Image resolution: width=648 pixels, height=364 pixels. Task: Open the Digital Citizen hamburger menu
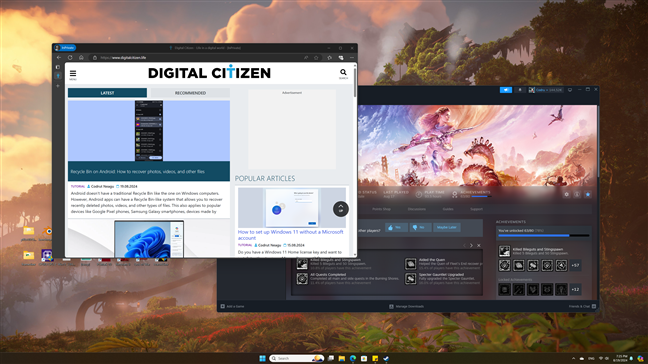click(x=73, y=74)
